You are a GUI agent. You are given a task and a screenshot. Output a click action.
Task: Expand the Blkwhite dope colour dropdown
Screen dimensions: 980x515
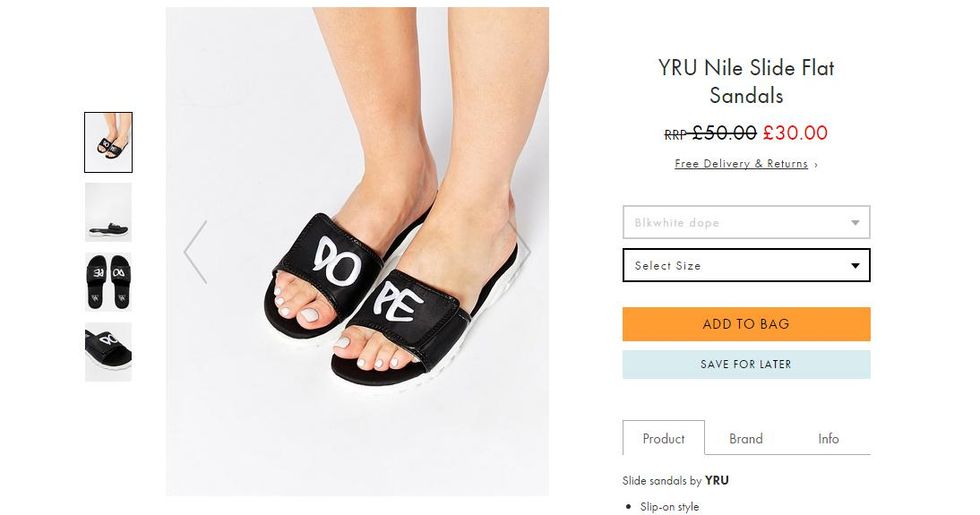[x=746, y=222]
